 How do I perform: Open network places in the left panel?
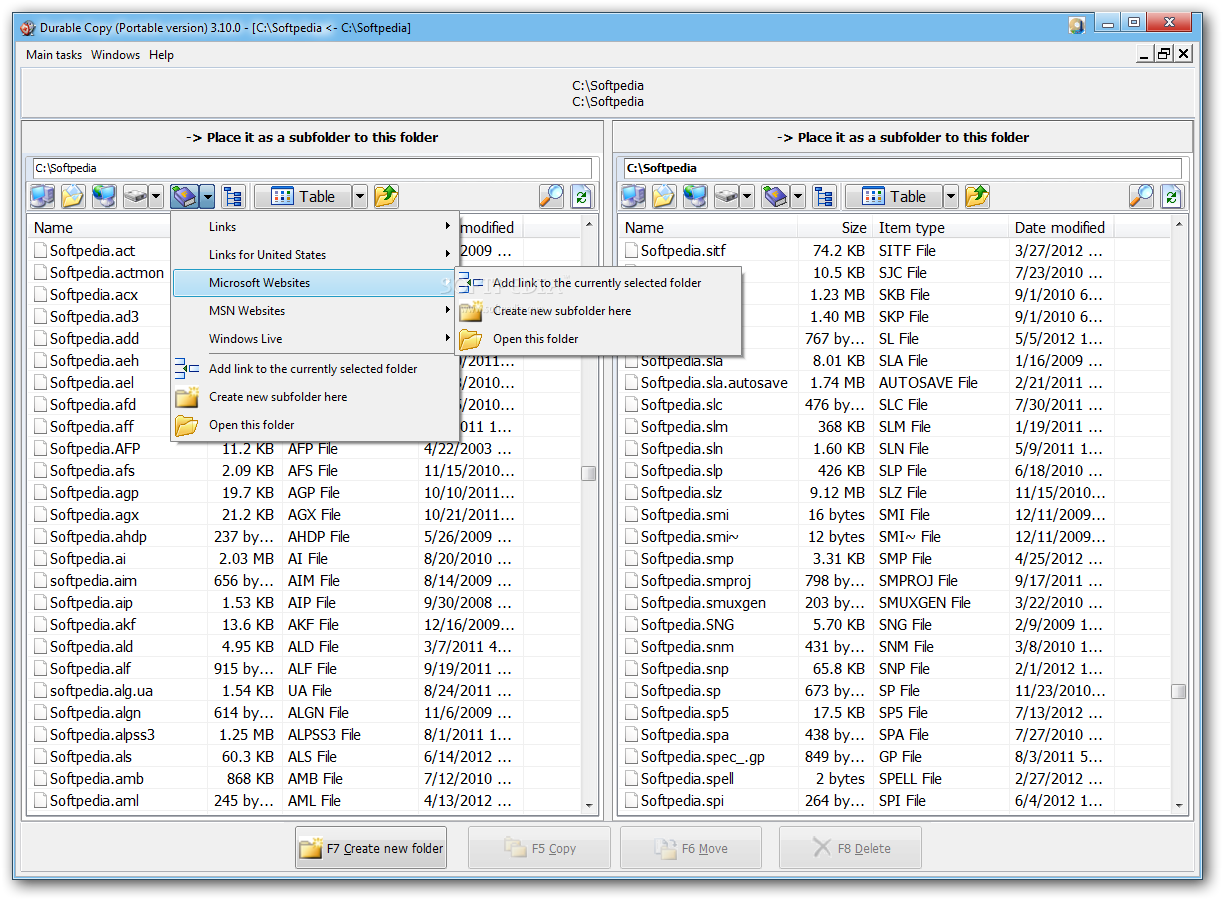pyautogui.click(x=104, y=196)
